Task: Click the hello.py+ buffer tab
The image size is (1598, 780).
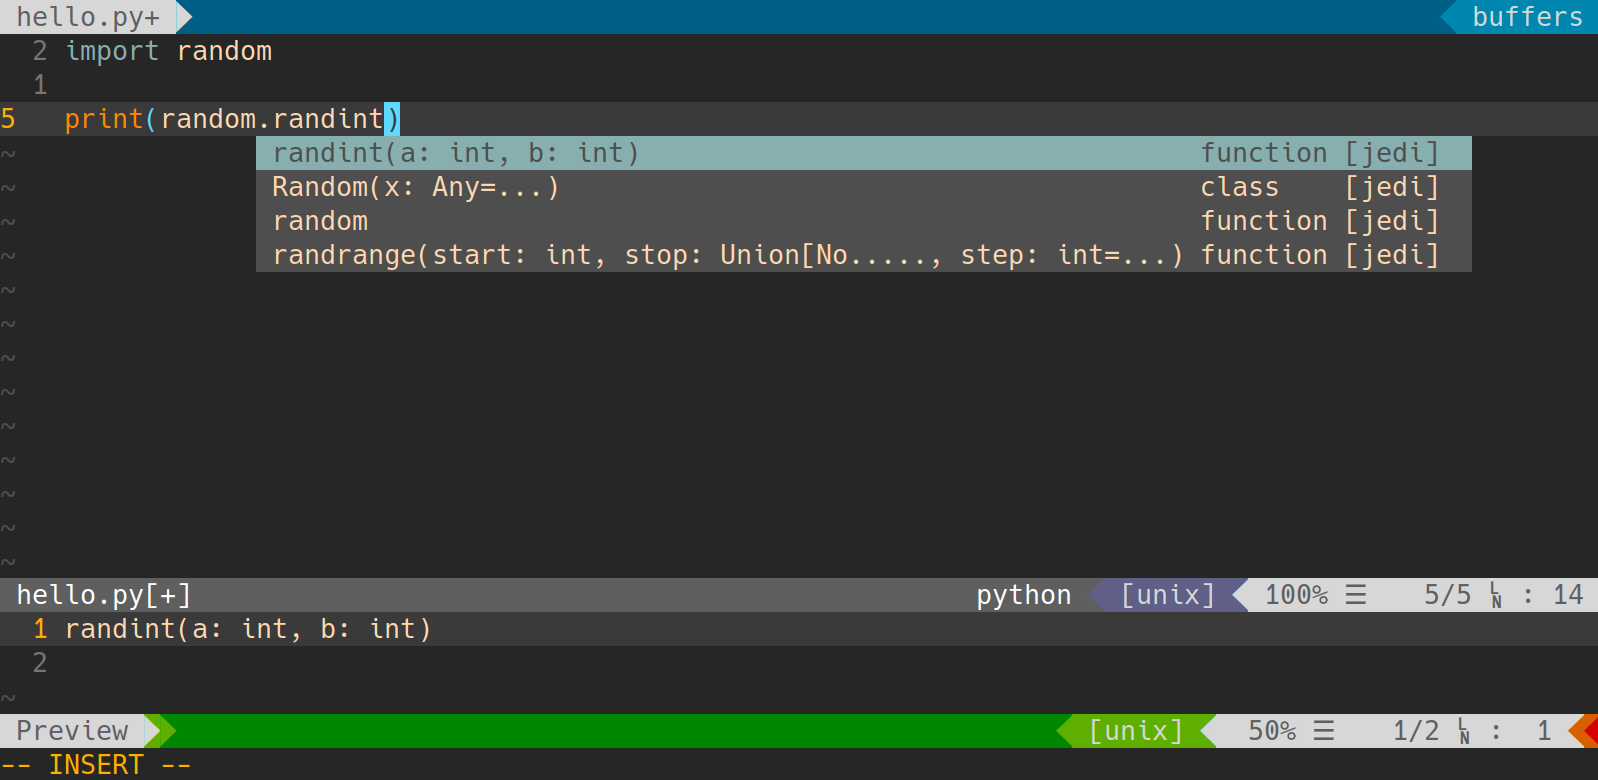Action: point(87,17)
